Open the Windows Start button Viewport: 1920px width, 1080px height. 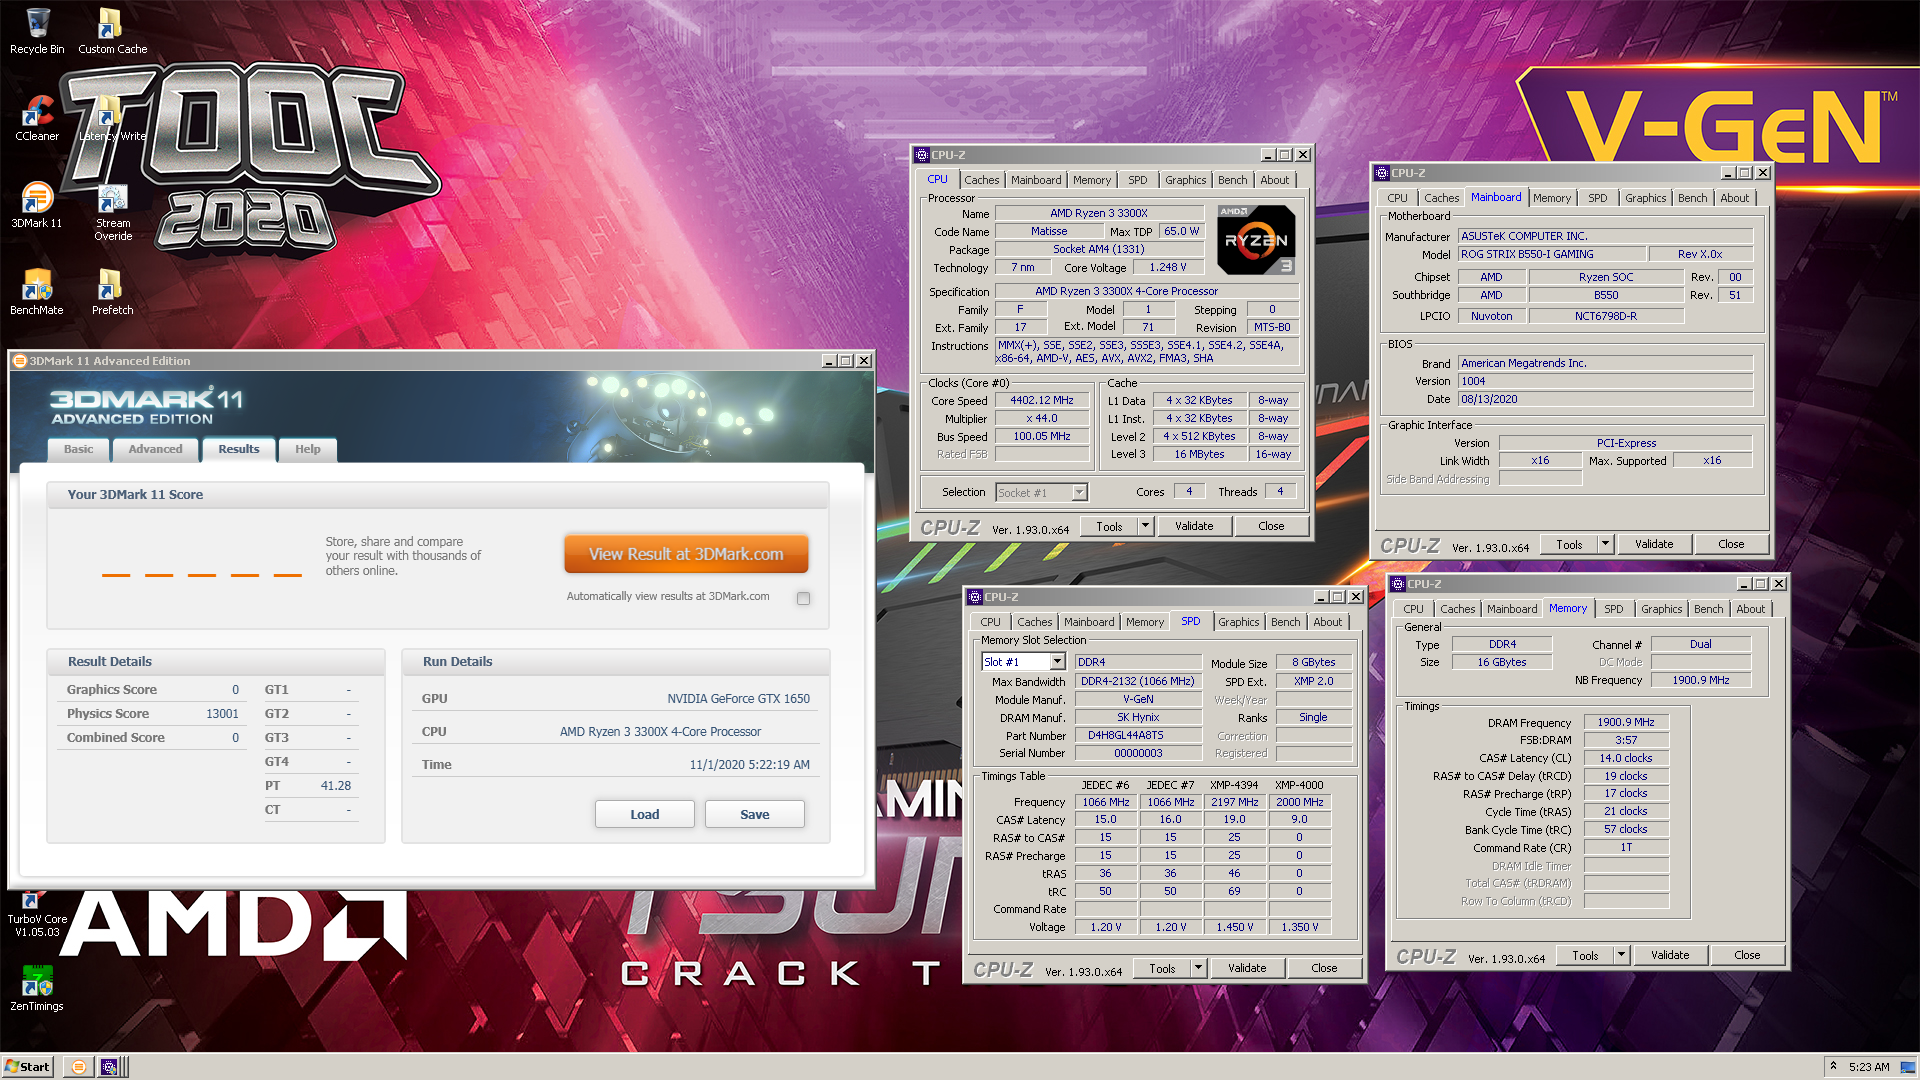point(27,1067)
